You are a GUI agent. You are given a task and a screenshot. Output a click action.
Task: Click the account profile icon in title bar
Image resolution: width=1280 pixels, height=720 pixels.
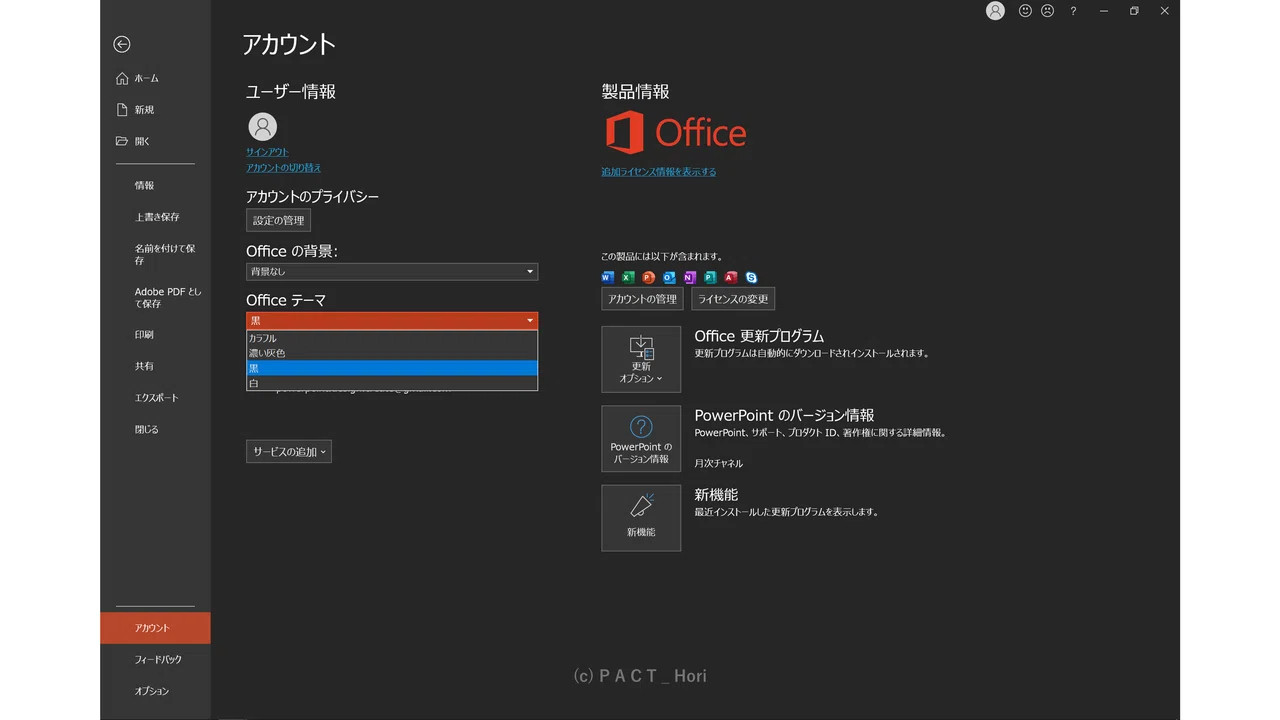tap(995, 11)
